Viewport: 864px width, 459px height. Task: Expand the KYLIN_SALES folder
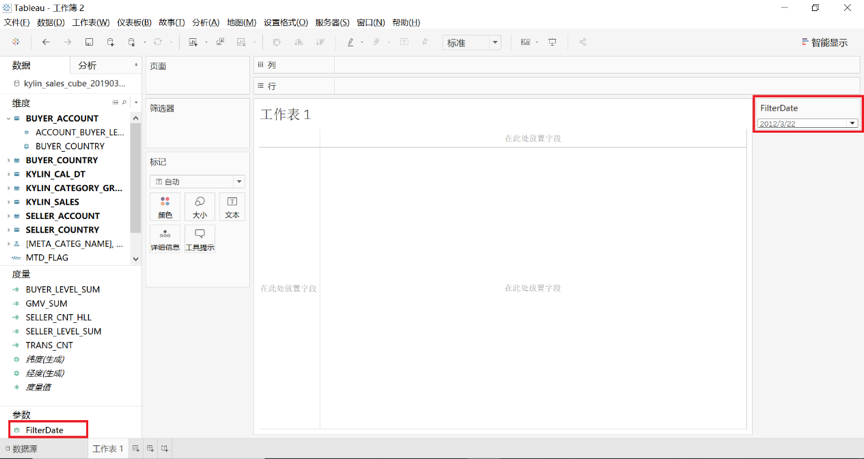(9, 202)
